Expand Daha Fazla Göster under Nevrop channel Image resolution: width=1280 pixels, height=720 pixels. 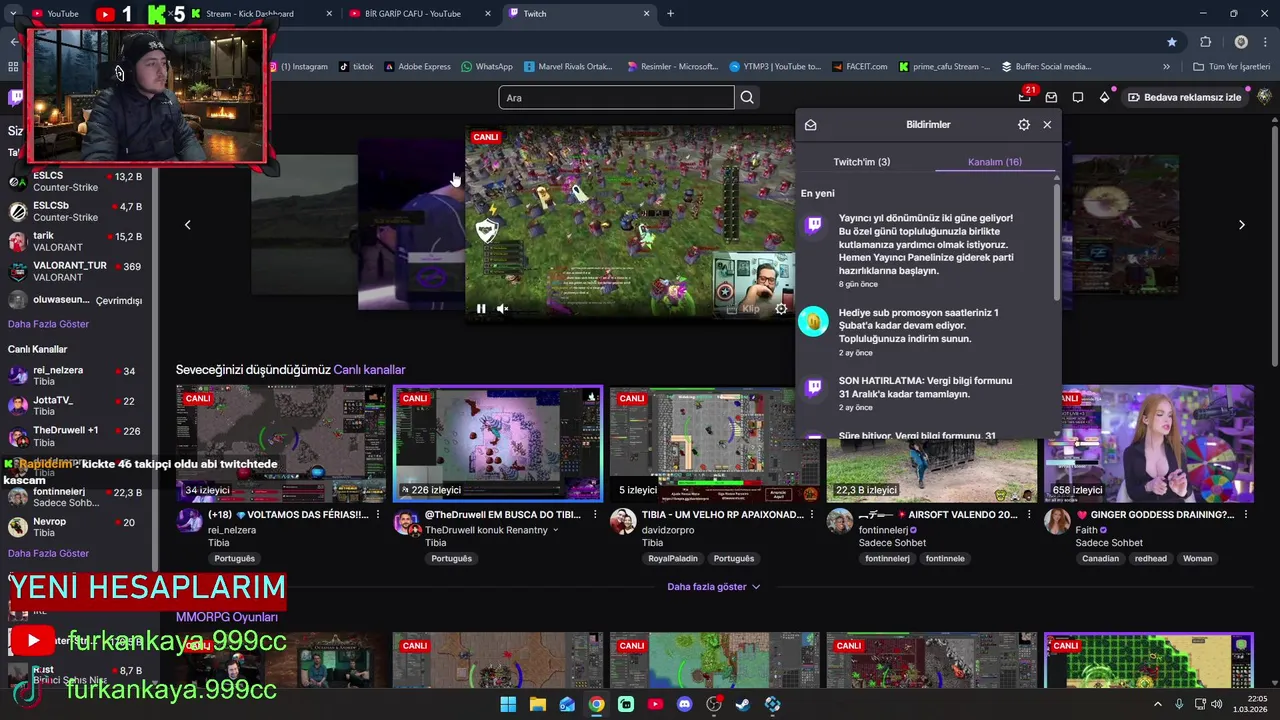pyautogui.click(x=48, y=553)
